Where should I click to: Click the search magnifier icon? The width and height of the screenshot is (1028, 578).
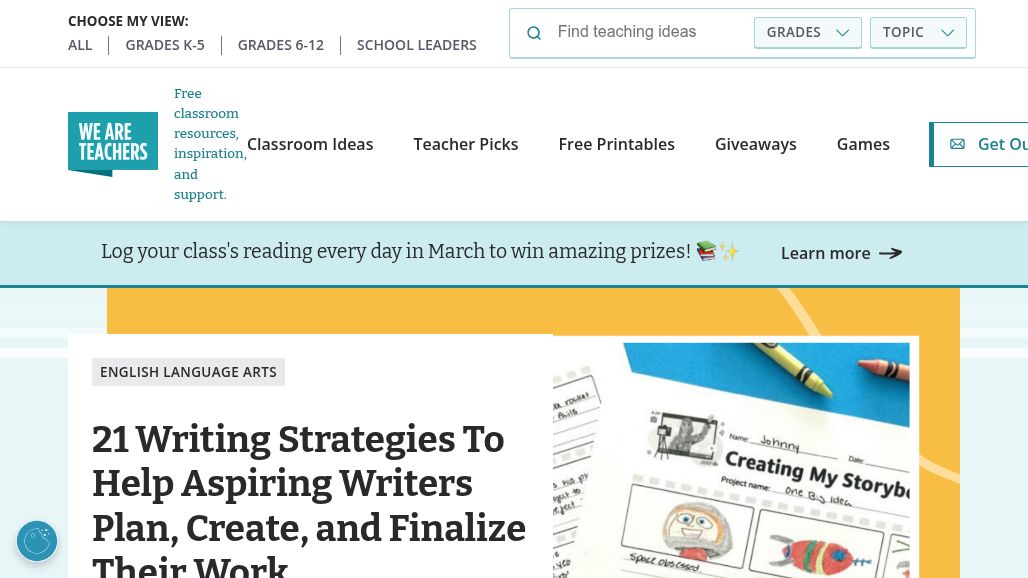tap(534, 33)
